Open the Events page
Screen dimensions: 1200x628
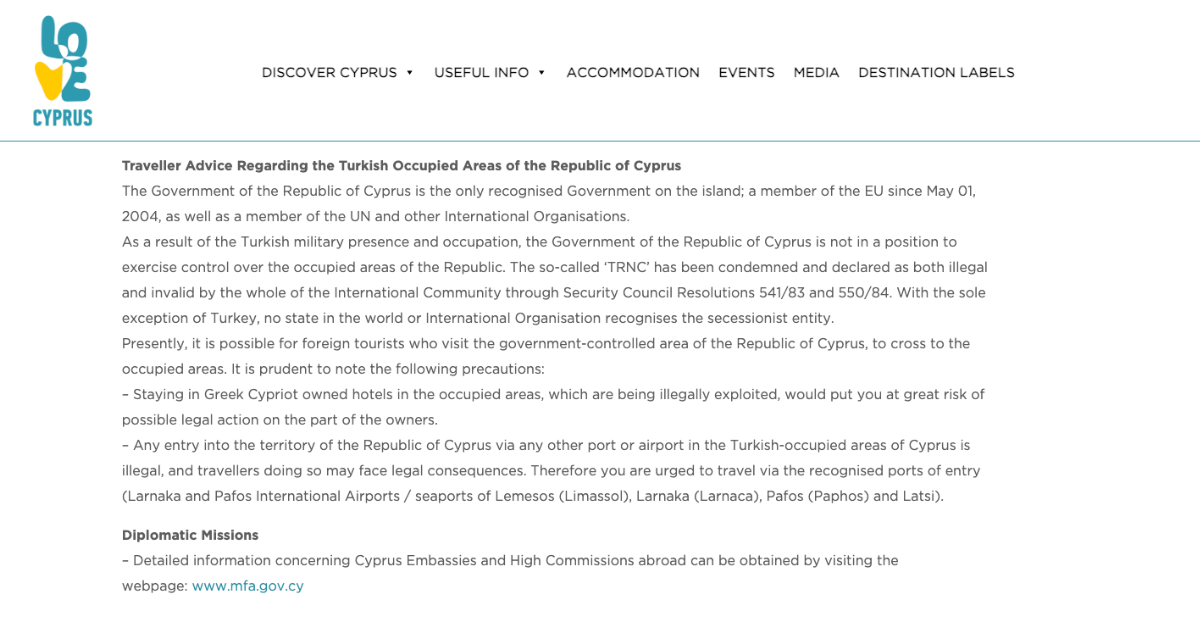click(x=746, y=73)
